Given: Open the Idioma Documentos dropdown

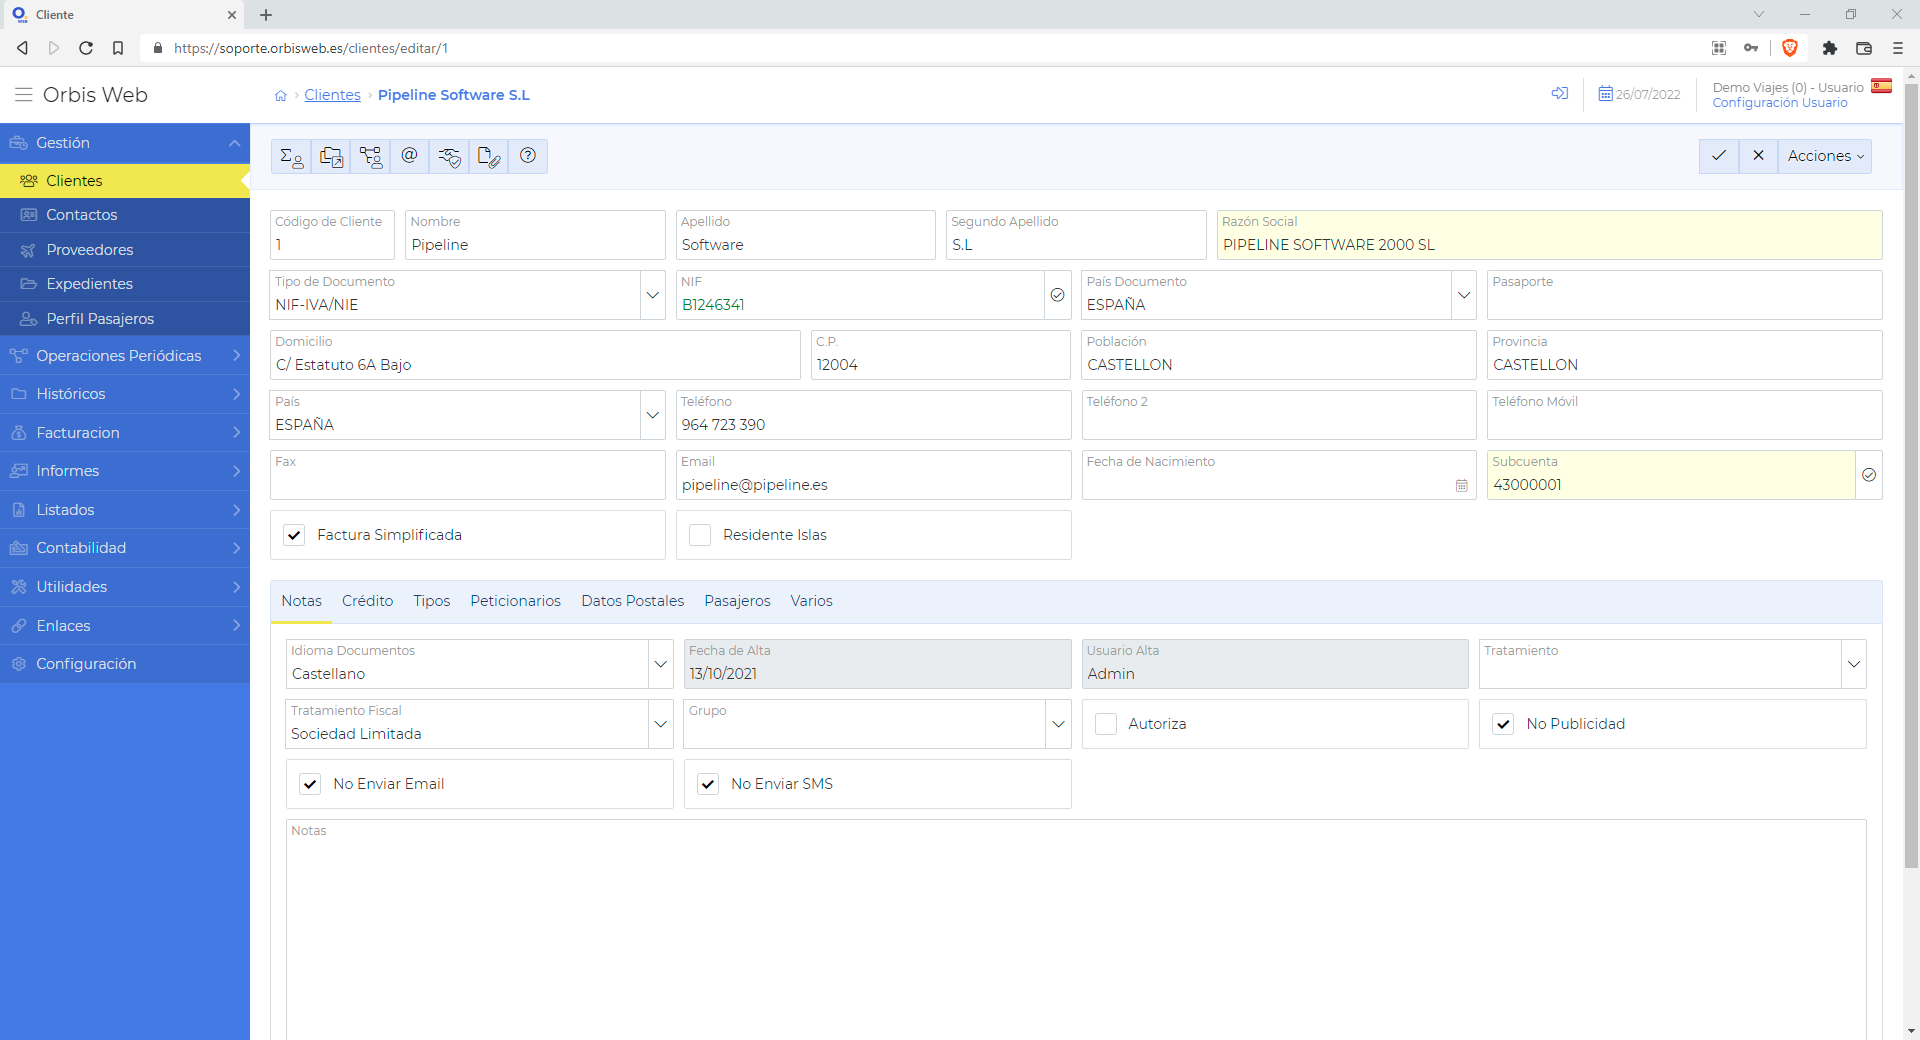Looking at the screenshot, I should (x=661, y=664).
